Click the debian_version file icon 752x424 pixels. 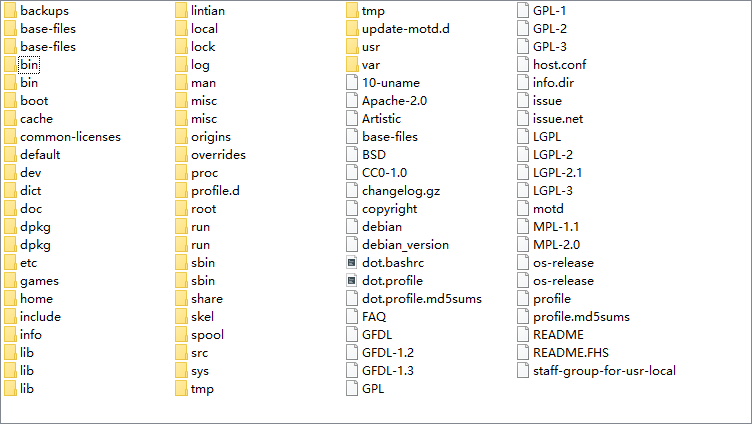click(x=352, y=245)
